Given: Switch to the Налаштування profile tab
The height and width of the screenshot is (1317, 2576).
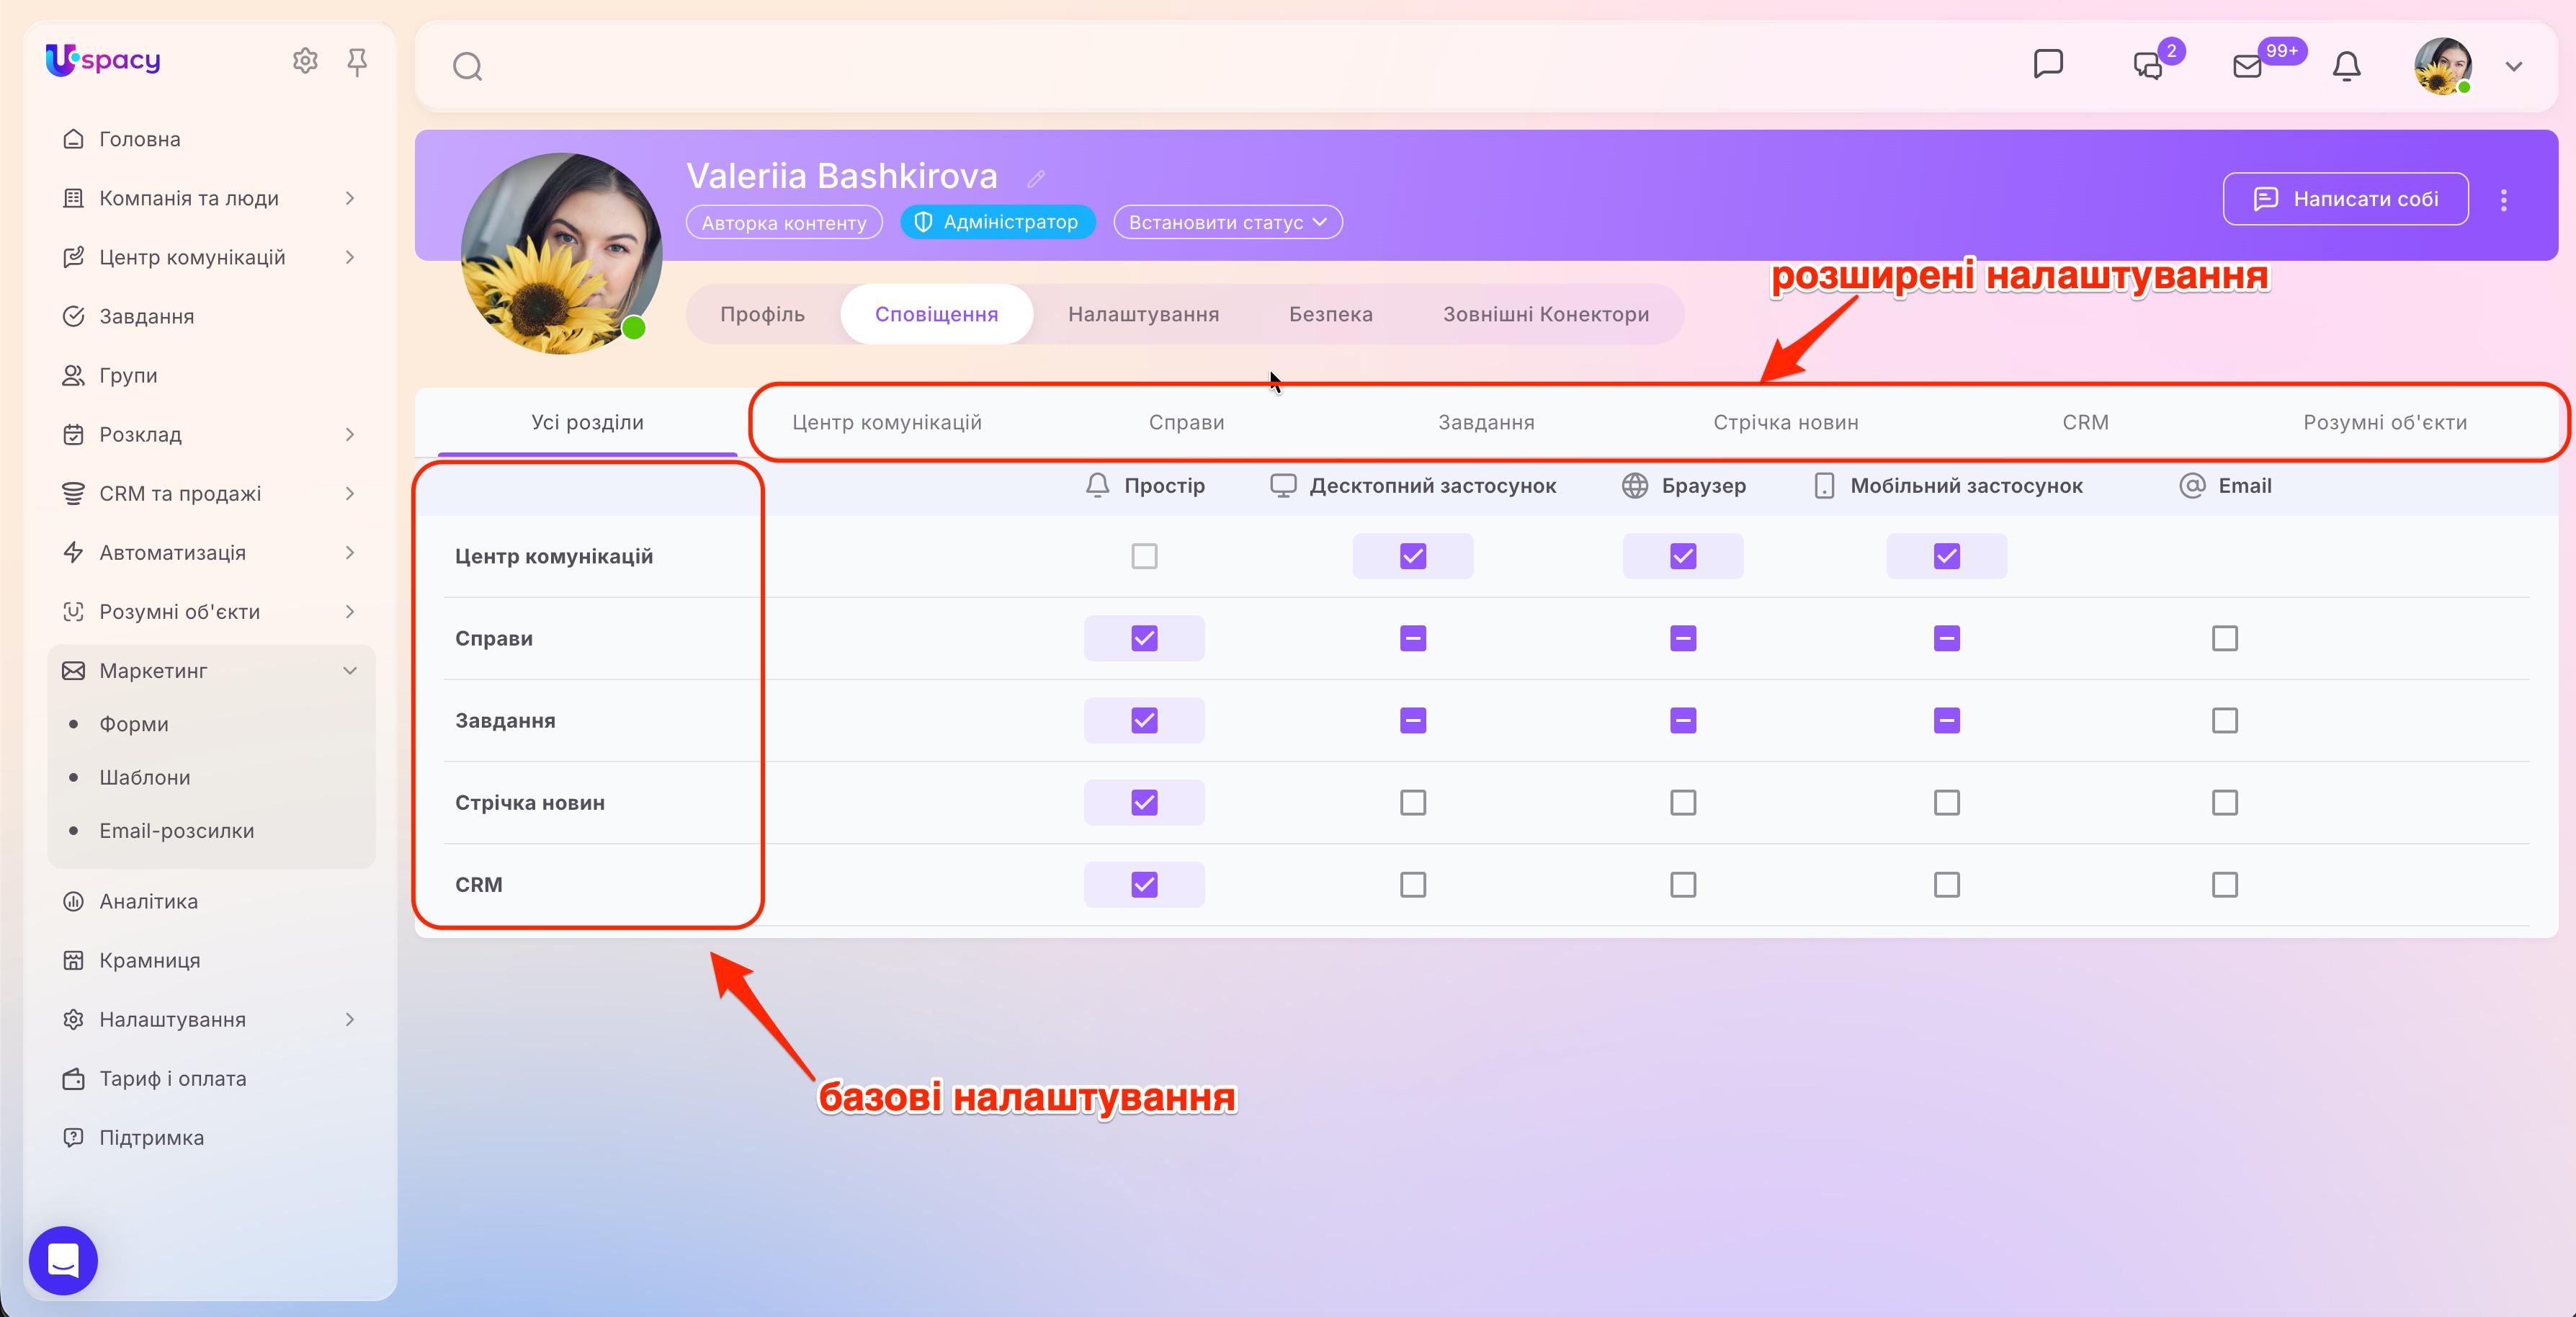Looking at the screenshot, I should 1143,314.
